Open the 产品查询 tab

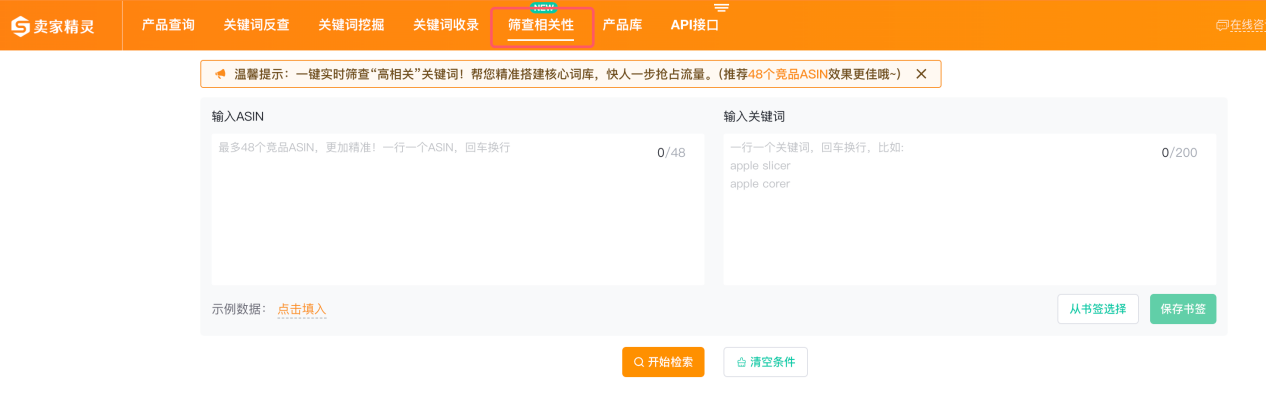[168, 25]
